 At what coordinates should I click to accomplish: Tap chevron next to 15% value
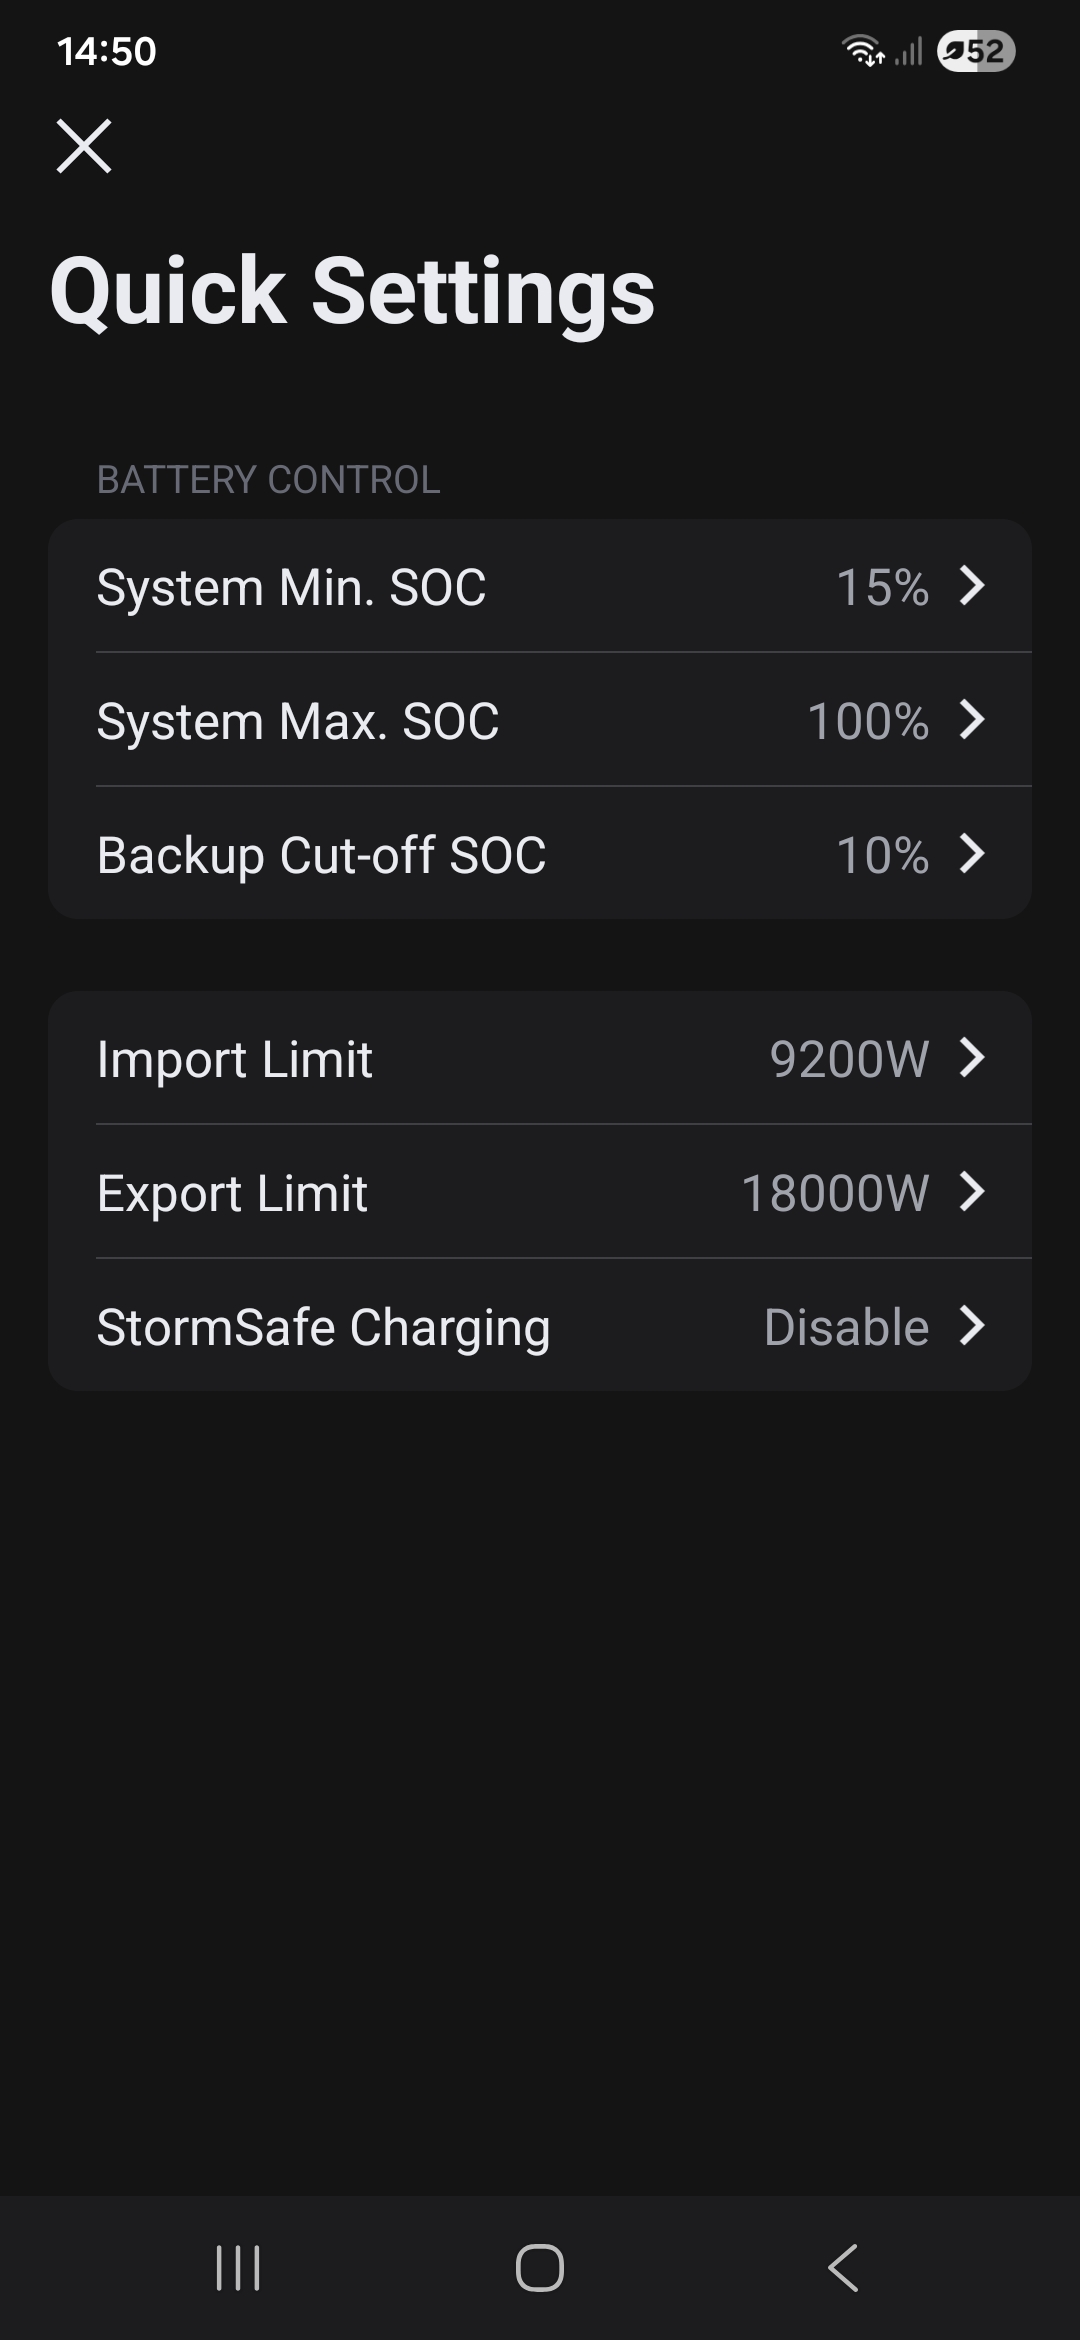click(x=972, y=586)
